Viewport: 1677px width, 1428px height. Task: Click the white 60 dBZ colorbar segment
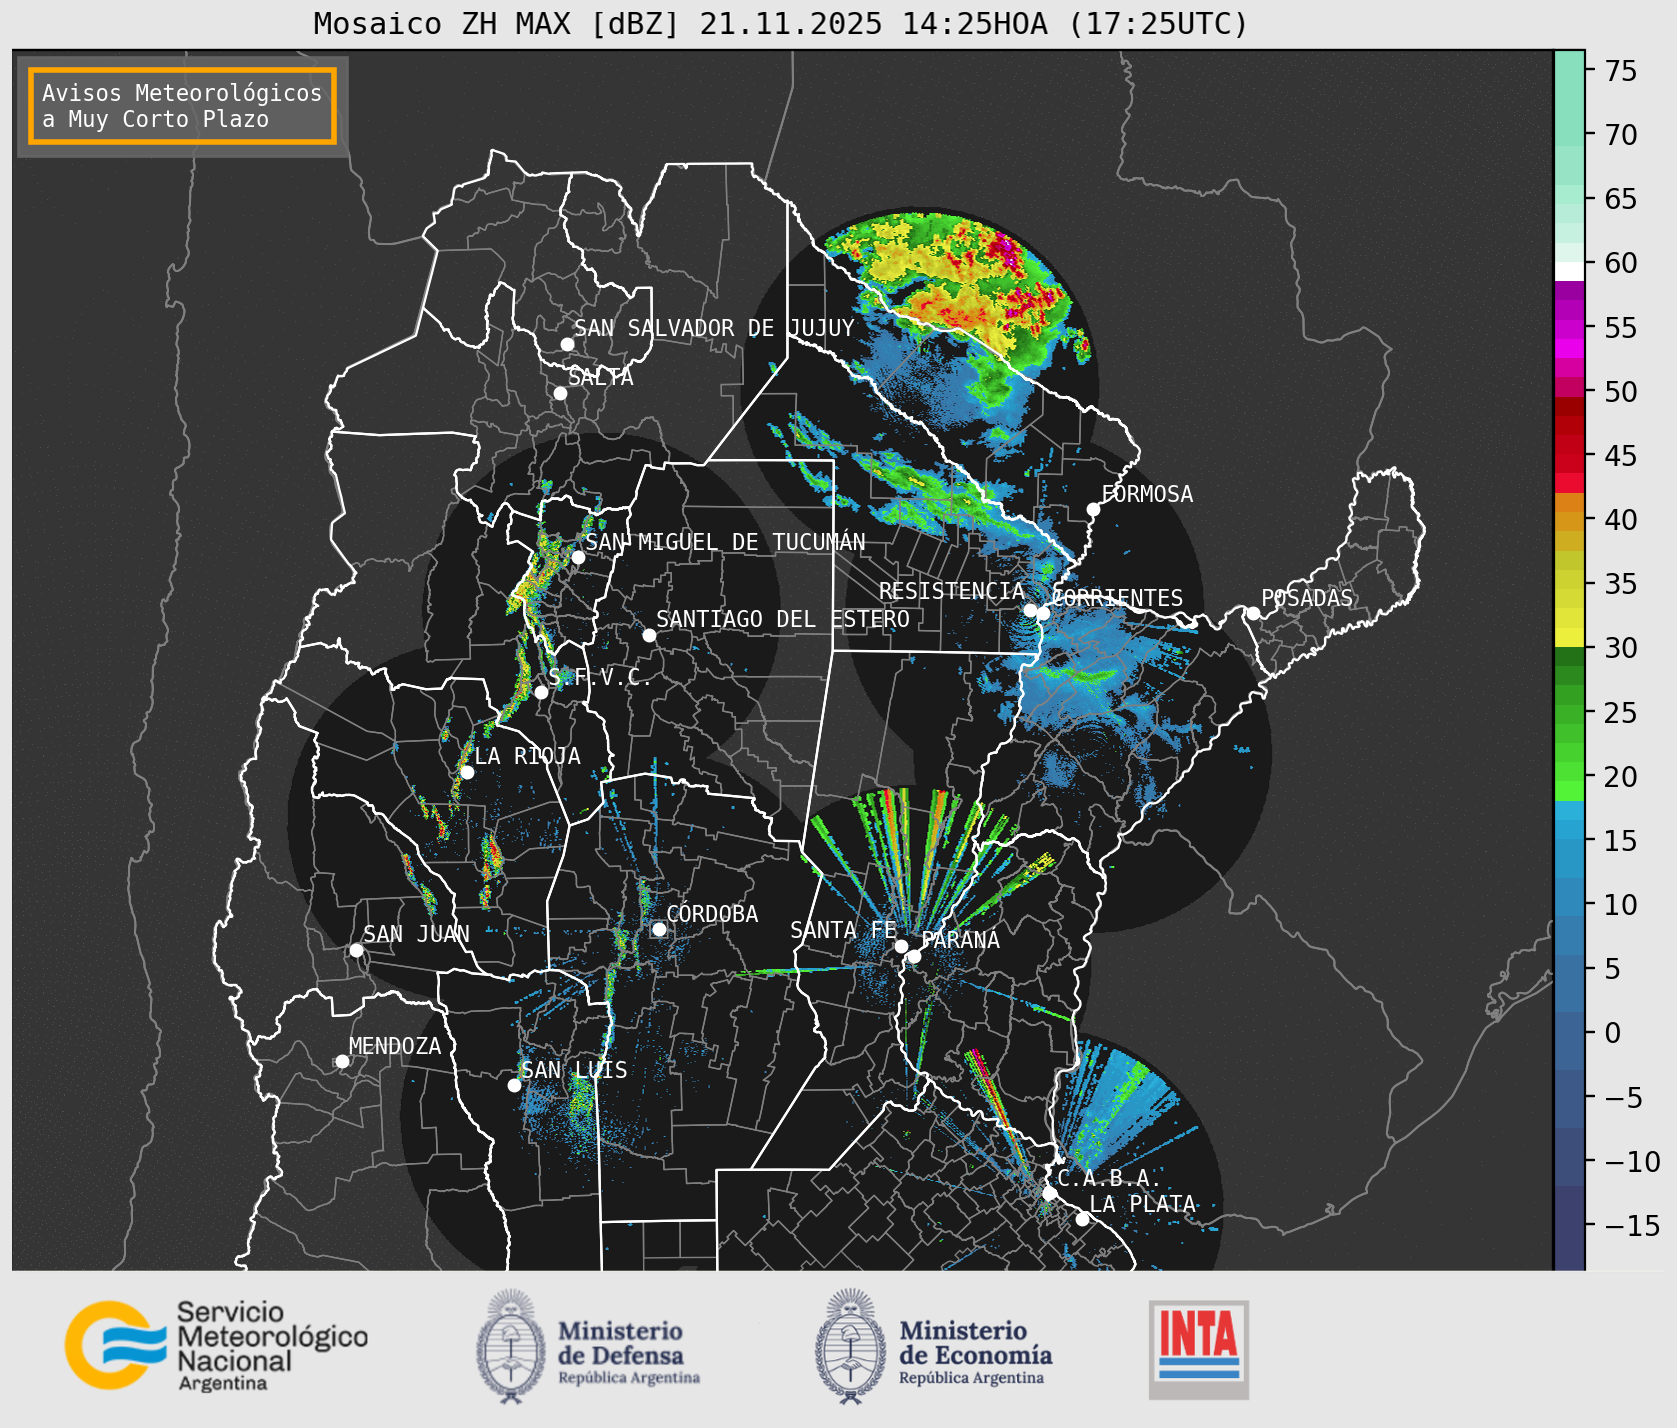(x=1569, y=271)
